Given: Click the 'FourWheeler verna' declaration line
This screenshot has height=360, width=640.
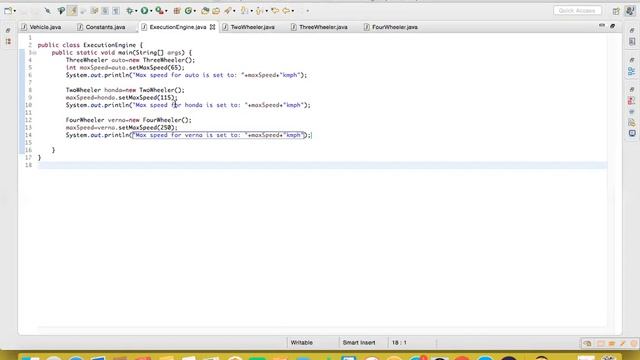Looking at the screenshot, I should click(x=129, y=120).
